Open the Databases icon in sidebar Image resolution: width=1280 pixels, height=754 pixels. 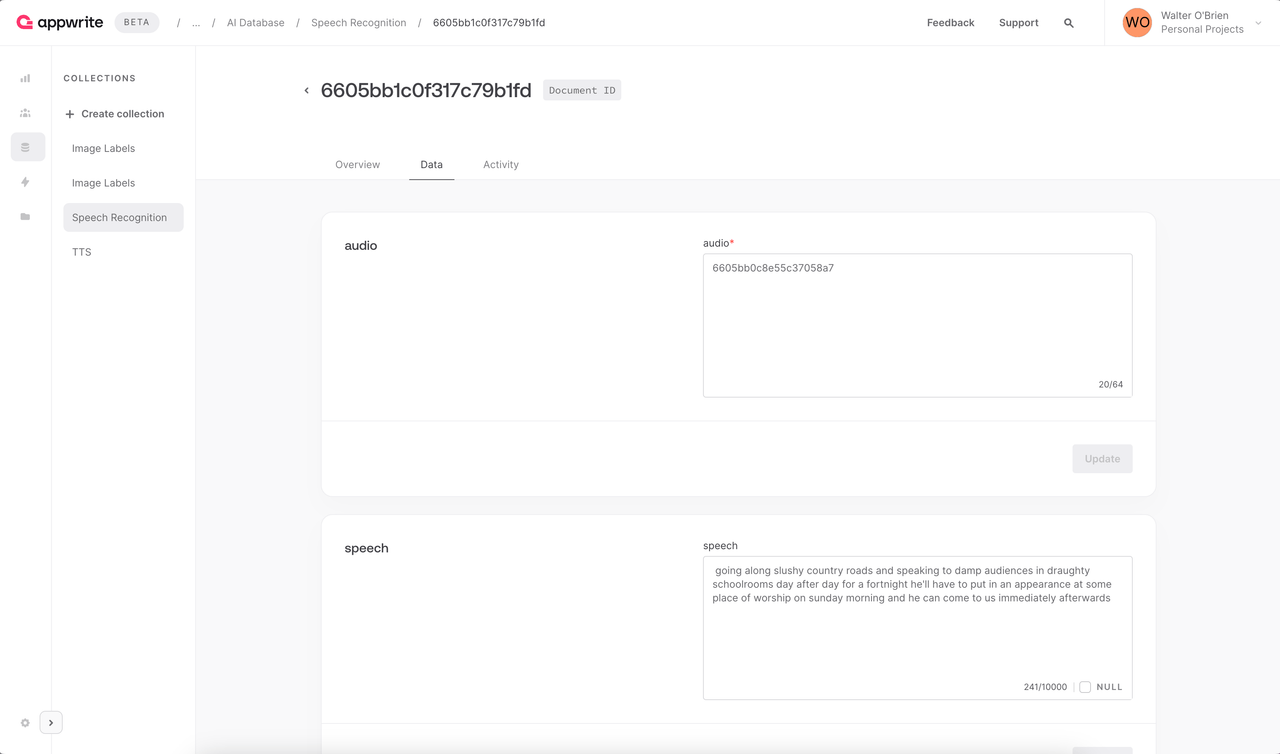27,147
